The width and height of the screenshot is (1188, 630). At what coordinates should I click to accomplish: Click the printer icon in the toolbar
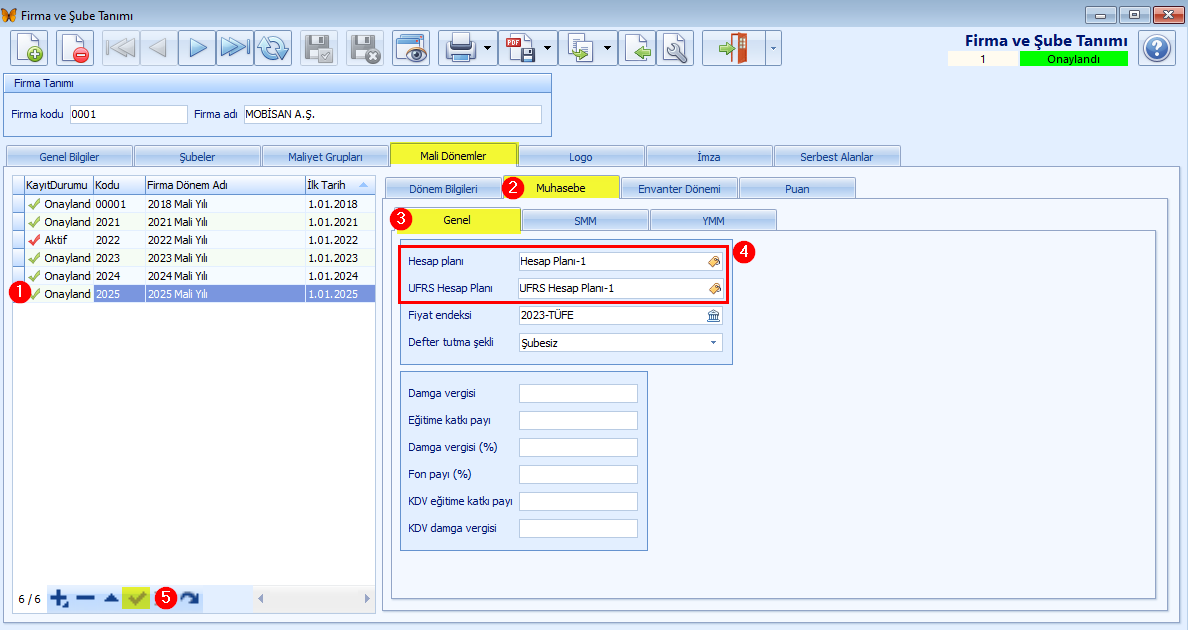(x=459, y=48)
